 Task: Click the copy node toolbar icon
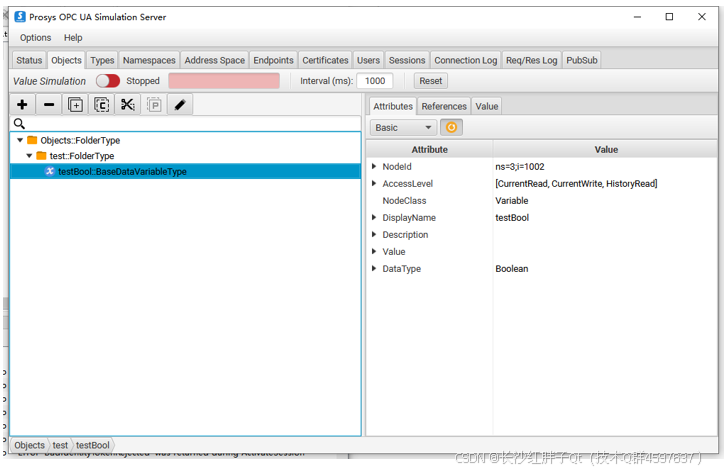(x=102, y=104)
